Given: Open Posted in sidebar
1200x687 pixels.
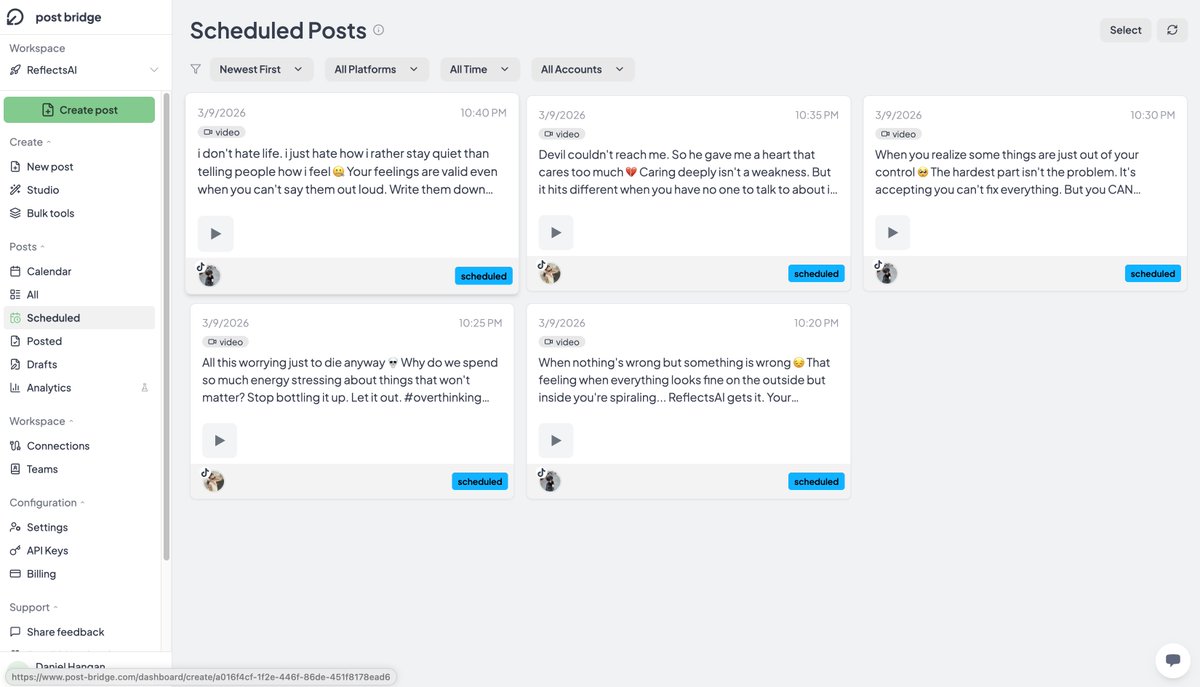Looking at the screenshot, I should [x=79, y=341].
